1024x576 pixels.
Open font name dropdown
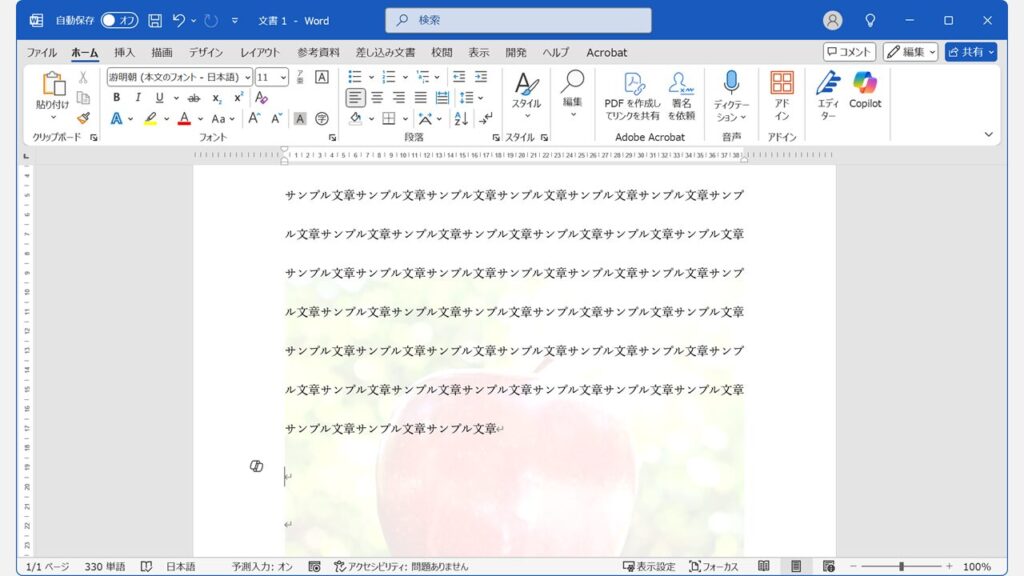[248, 77]
